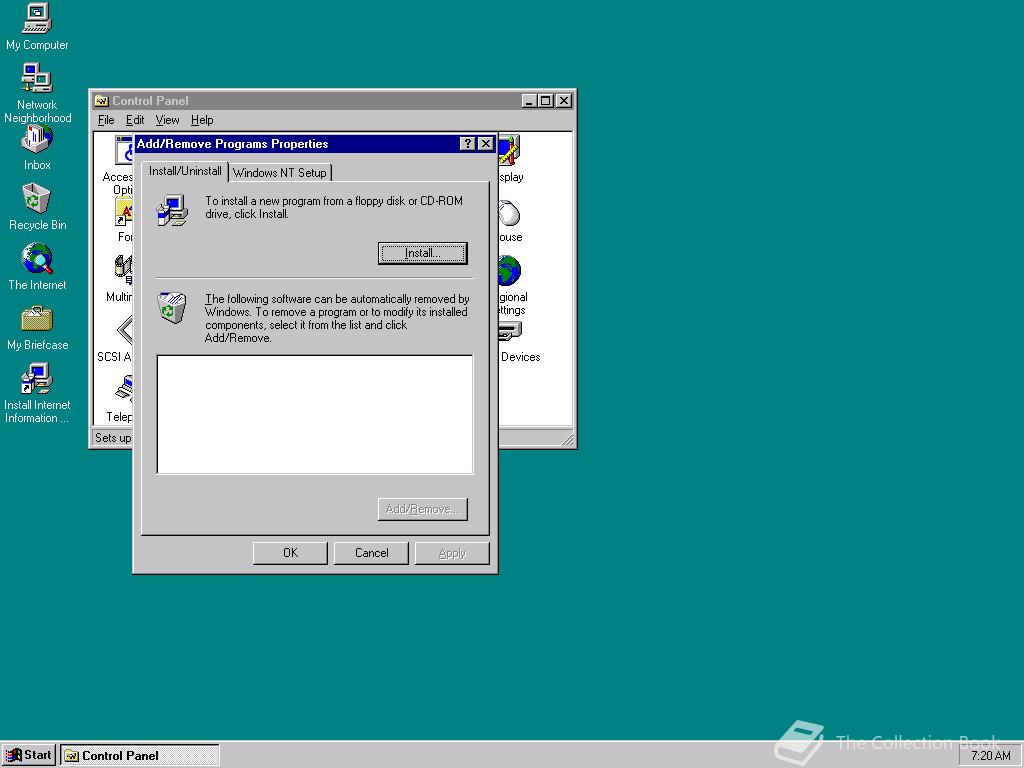Open the Help menu in Control Panel
Image resolution: width=1024 pixels, height=768 pixels.
tap(202, 120)
